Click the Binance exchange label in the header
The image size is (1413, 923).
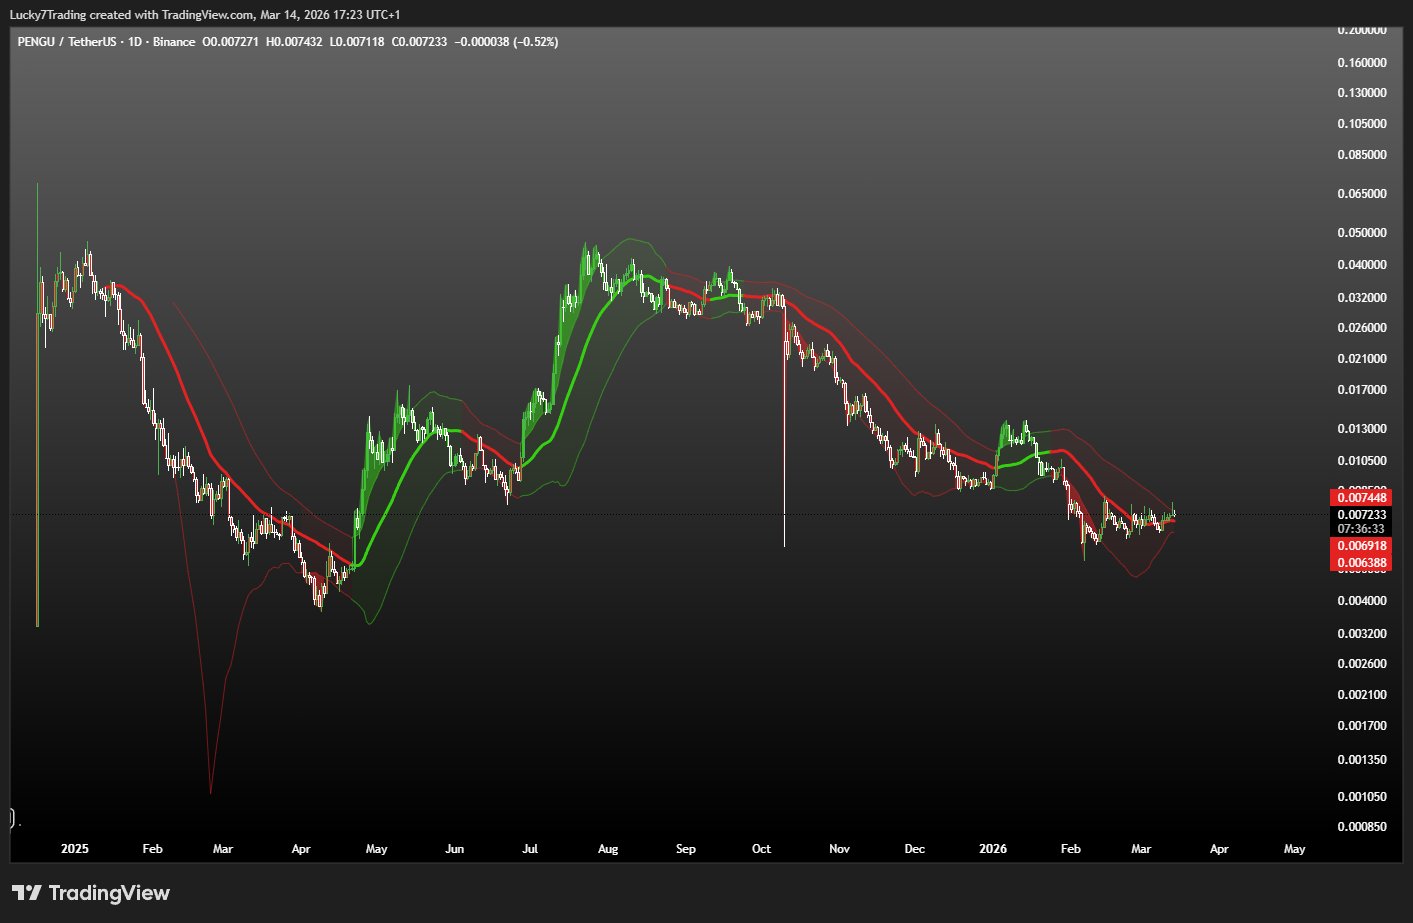(x=174, y=42)
